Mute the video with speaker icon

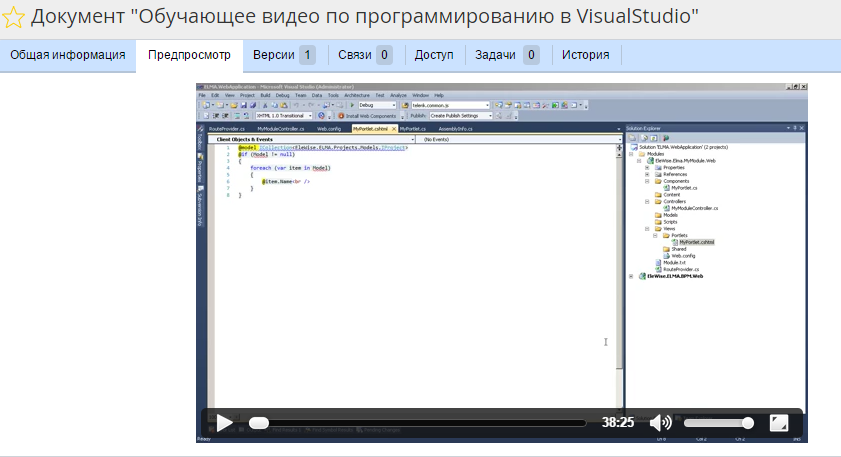tap(660, 423)
